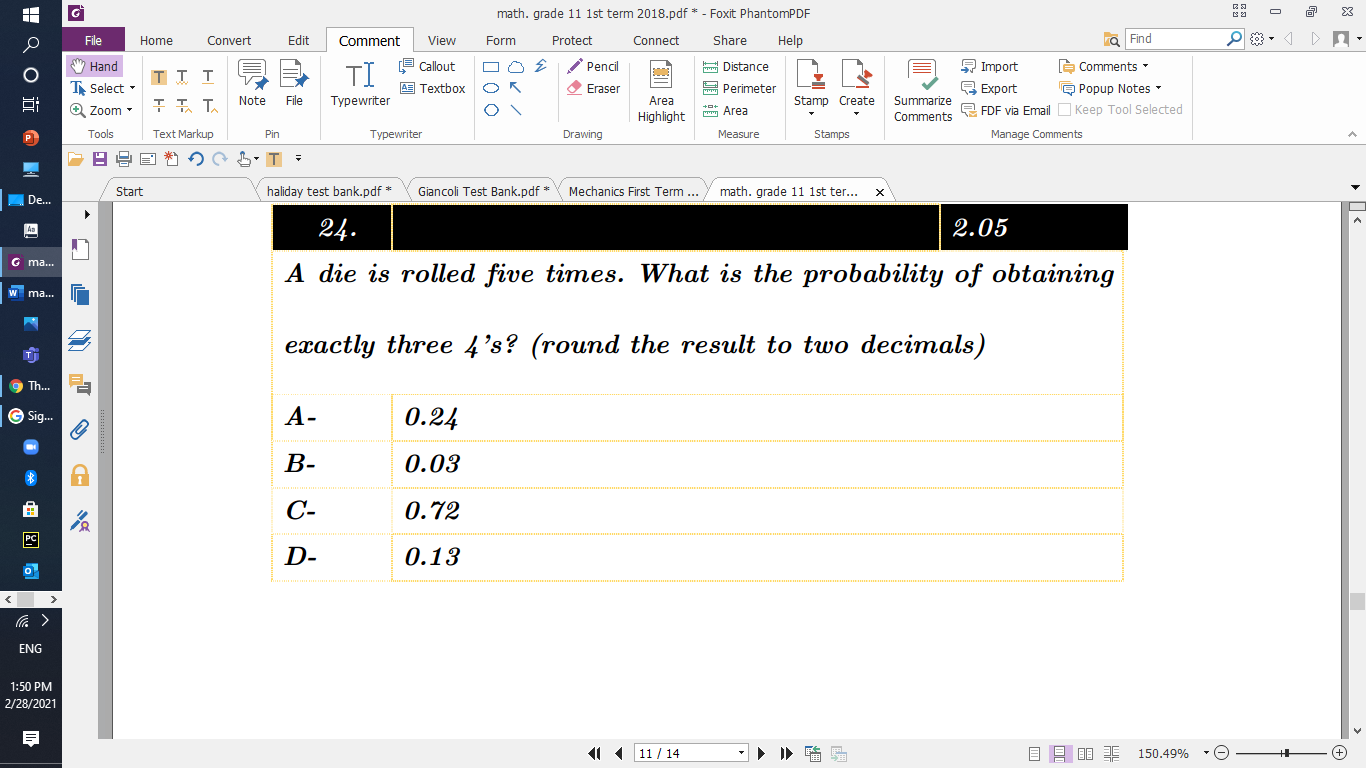This screenshot has width=1366, height=768.
Task: Adjust the zoom slider handle
Action: (x=1286, y=753)
